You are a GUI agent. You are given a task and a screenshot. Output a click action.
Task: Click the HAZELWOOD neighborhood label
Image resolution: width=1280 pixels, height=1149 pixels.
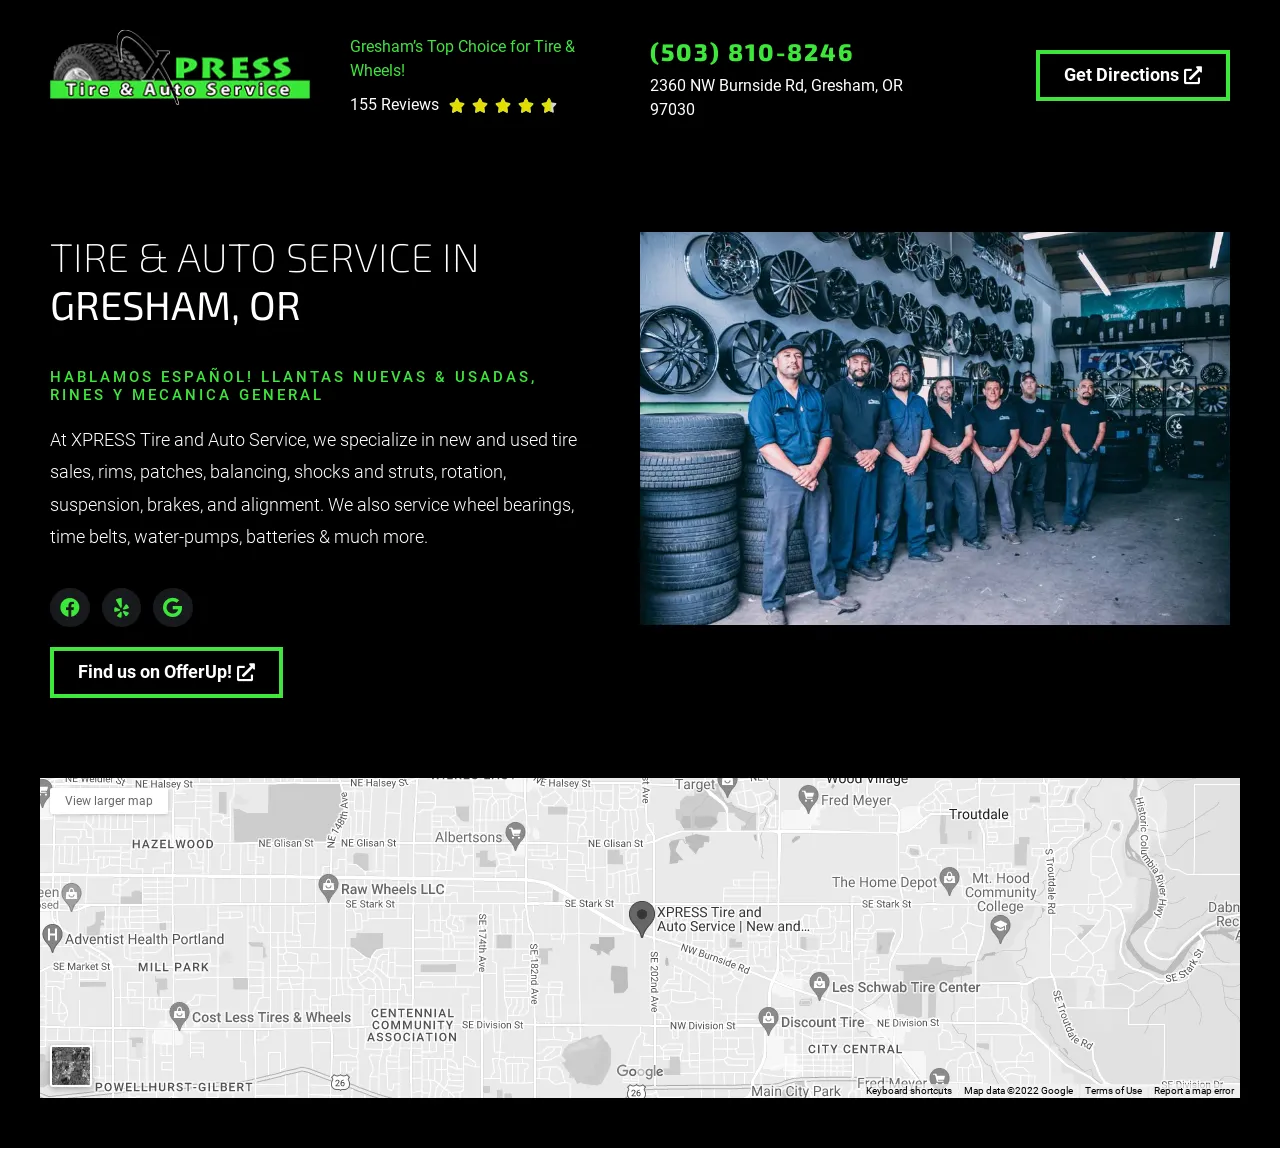[173, 844]
